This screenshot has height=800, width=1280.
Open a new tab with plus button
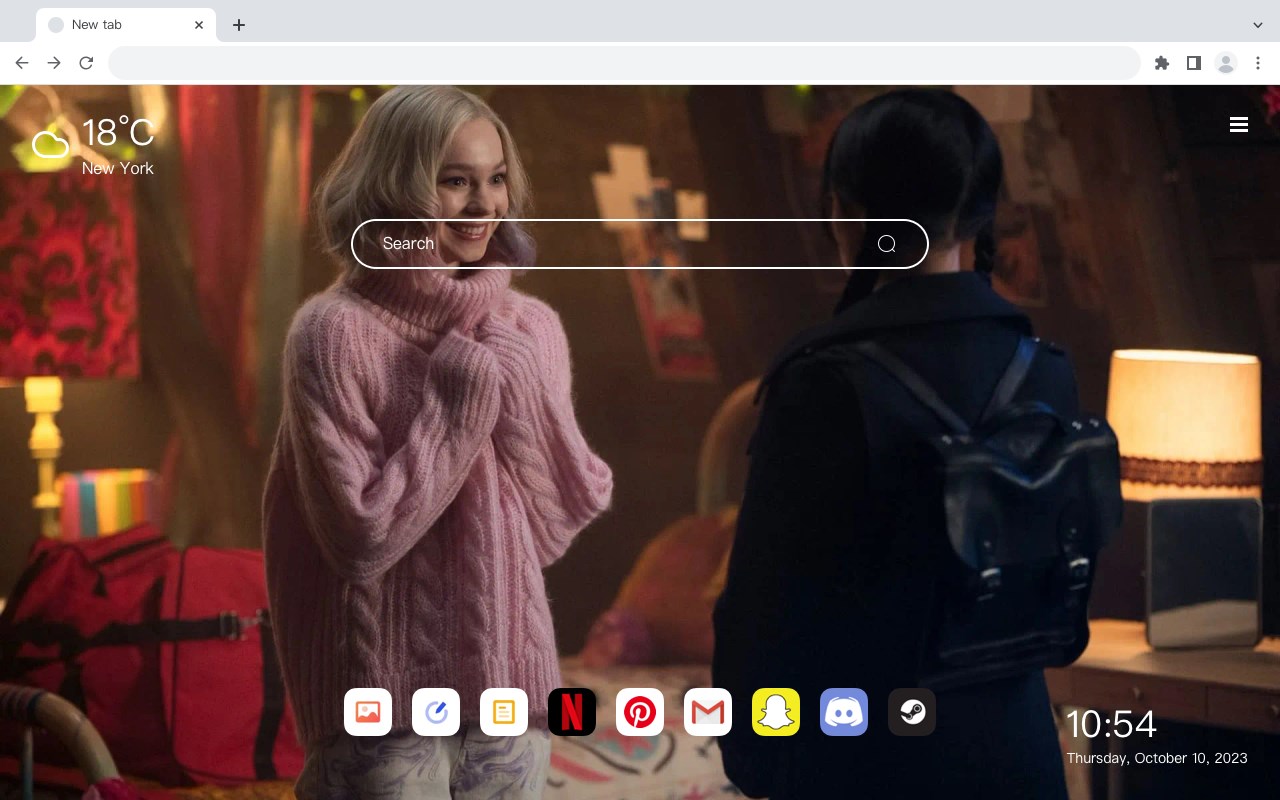(x=238, y=25)
